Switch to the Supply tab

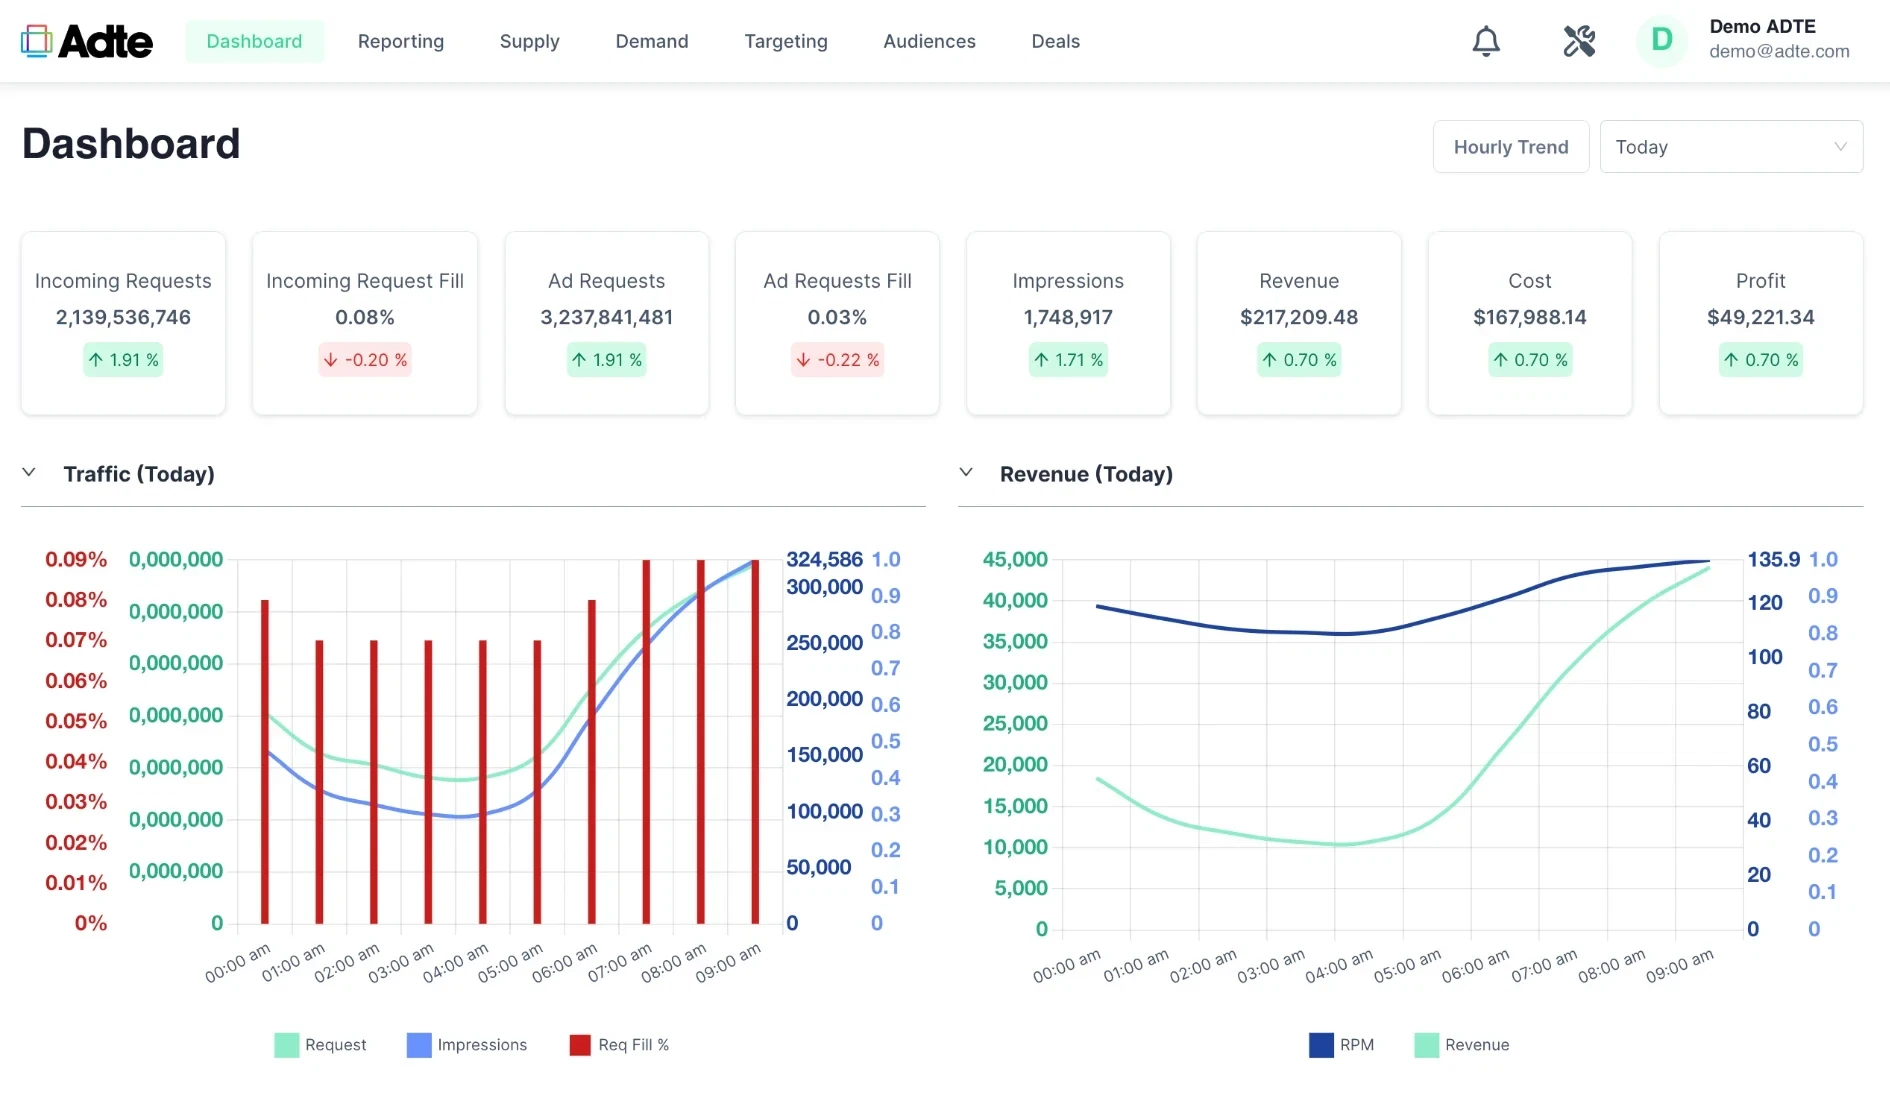point(530,41)
